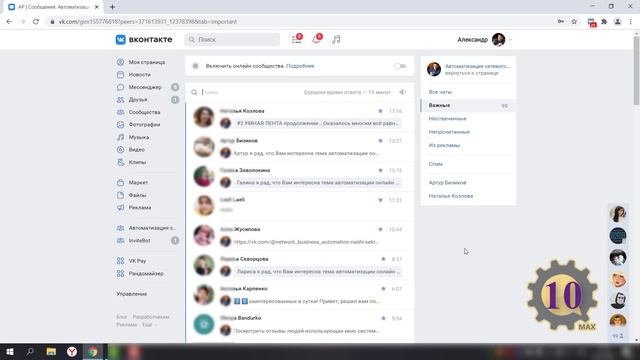Toggle star on Скворцова conversation
Image resolution: width=640 pixels, height=360 pixels.
click(383, 259)
